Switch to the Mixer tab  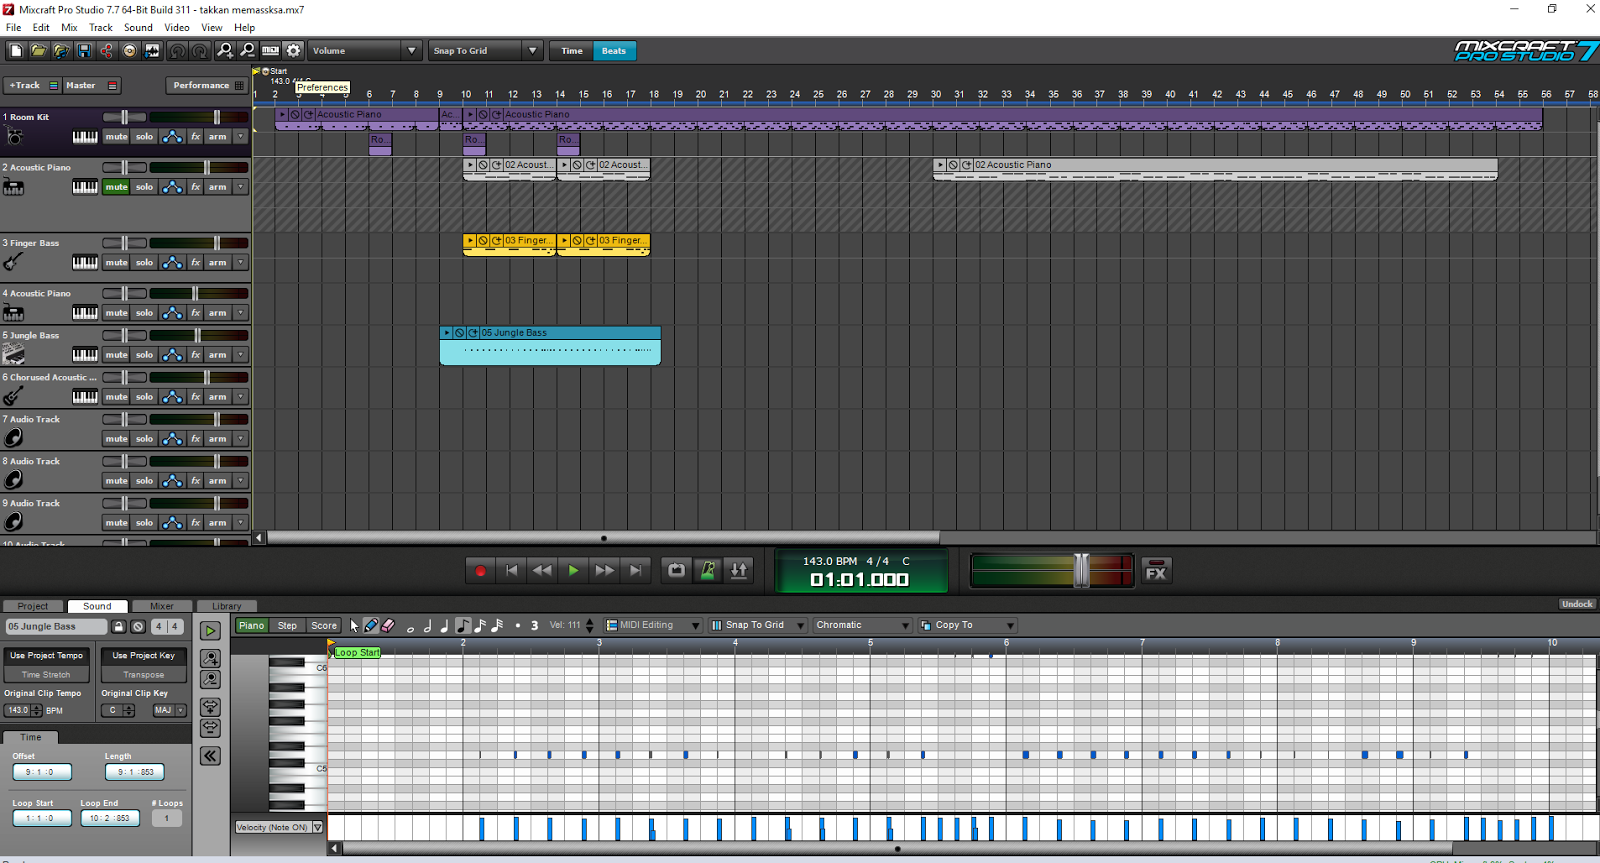click(162, 606)
